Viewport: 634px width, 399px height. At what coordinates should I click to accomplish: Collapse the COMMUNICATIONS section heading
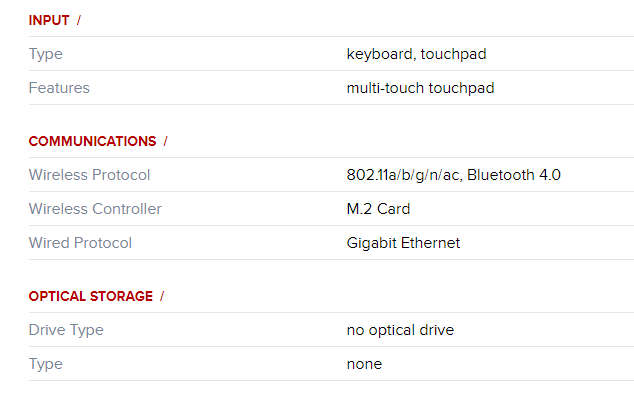tap(93, 141)
